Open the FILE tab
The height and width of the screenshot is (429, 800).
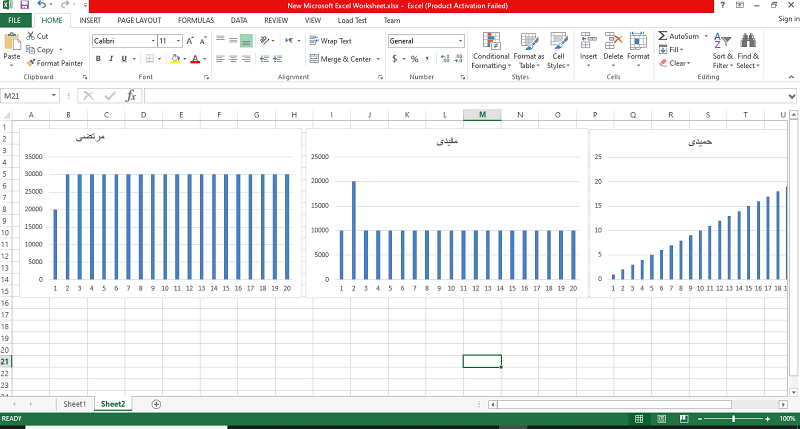15,20
